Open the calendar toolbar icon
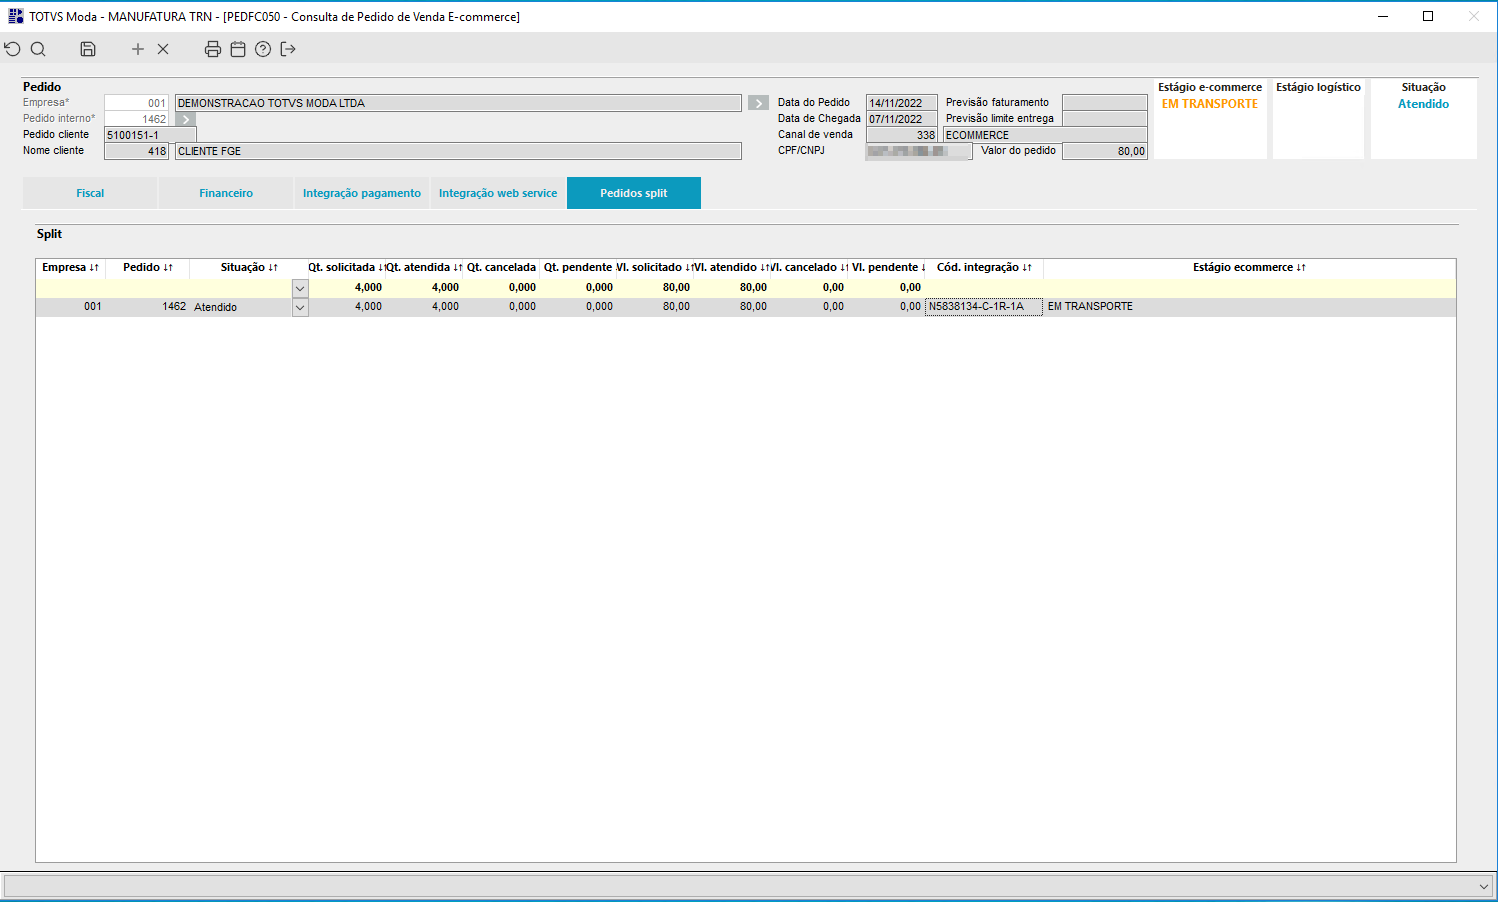This screenshot has width=1498, height=902. pyautogui.click(x=238, y=49)
